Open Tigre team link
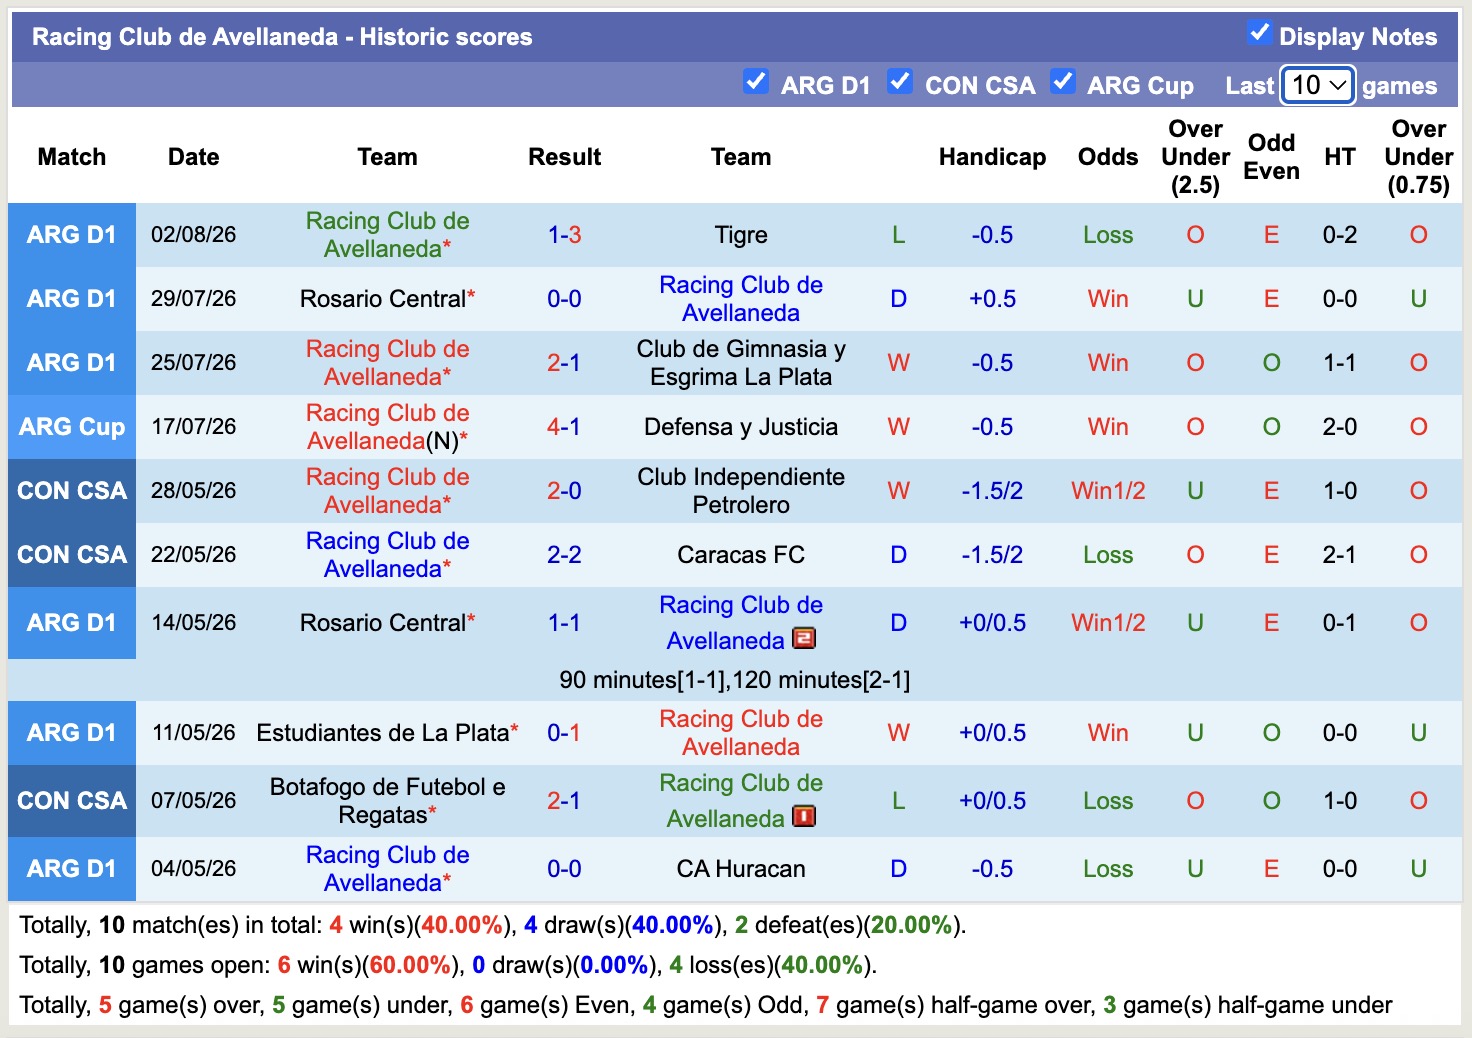 [x=741, y=235]
